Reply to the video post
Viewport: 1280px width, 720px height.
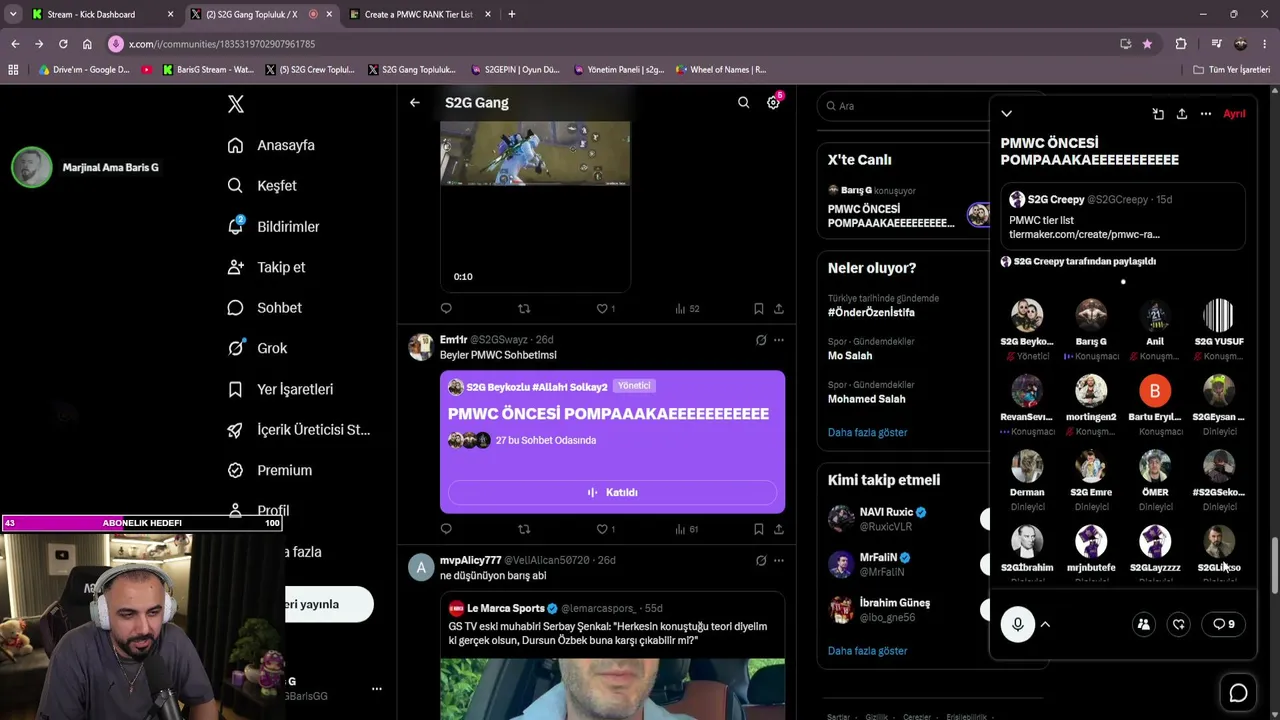click(x=446, y=309)
